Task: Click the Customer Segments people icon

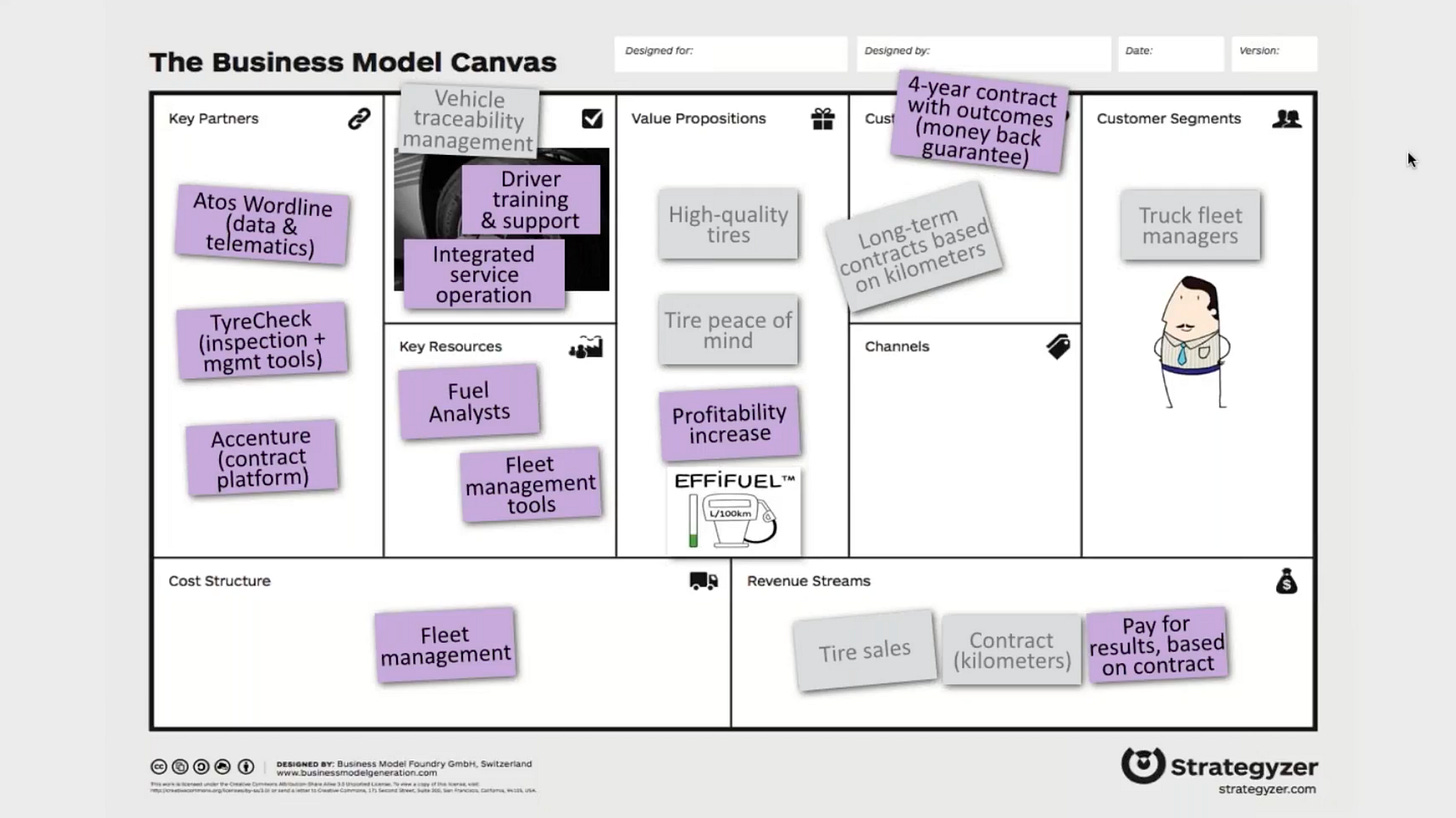Action: pos(1287,119)
